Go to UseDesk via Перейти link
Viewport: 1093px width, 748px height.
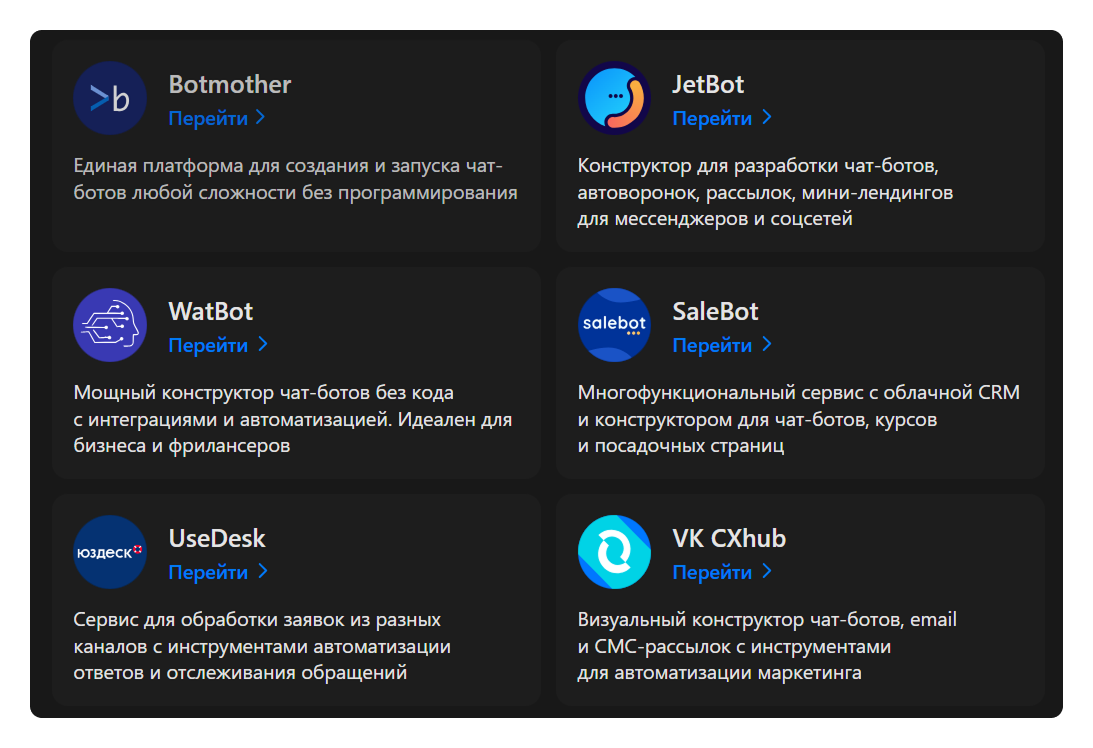click(x=216, y=572)
